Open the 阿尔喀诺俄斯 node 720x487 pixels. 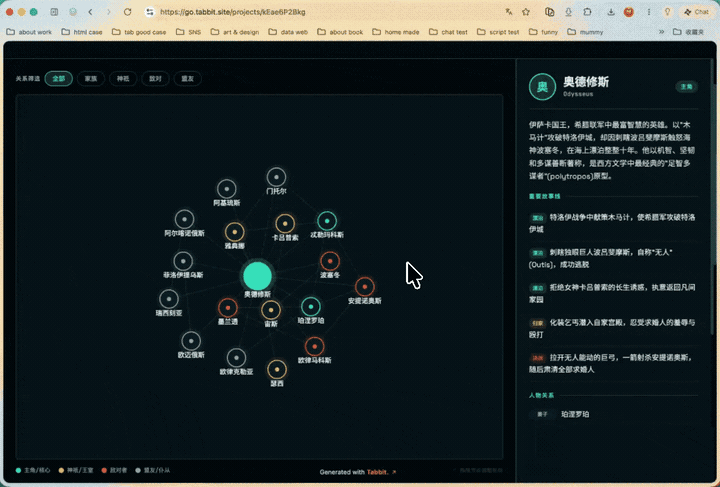184,219
